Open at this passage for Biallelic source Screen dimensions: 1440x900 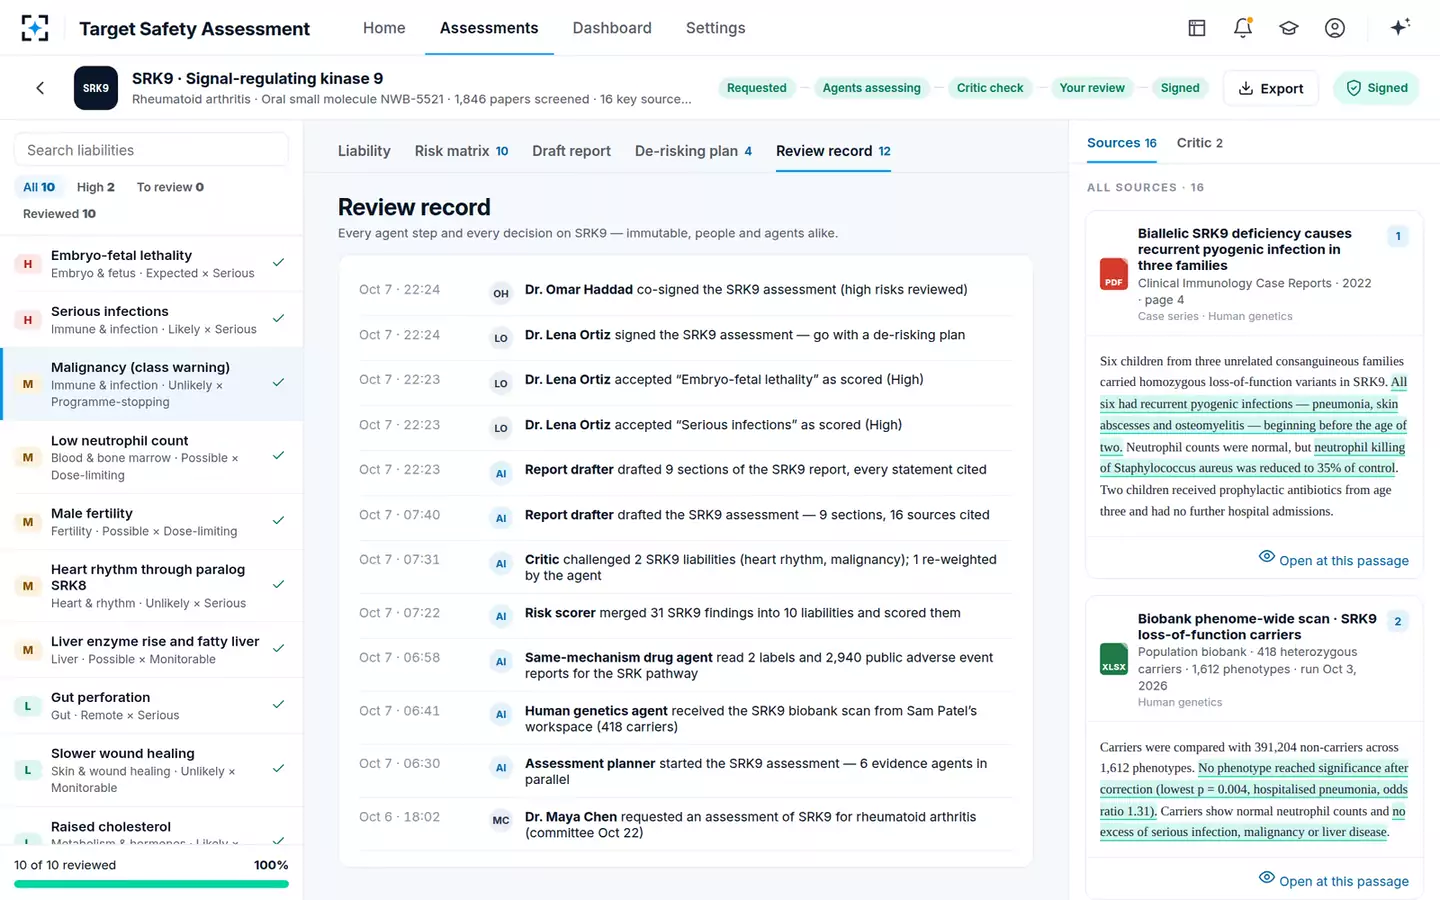tap(1334, 560)
